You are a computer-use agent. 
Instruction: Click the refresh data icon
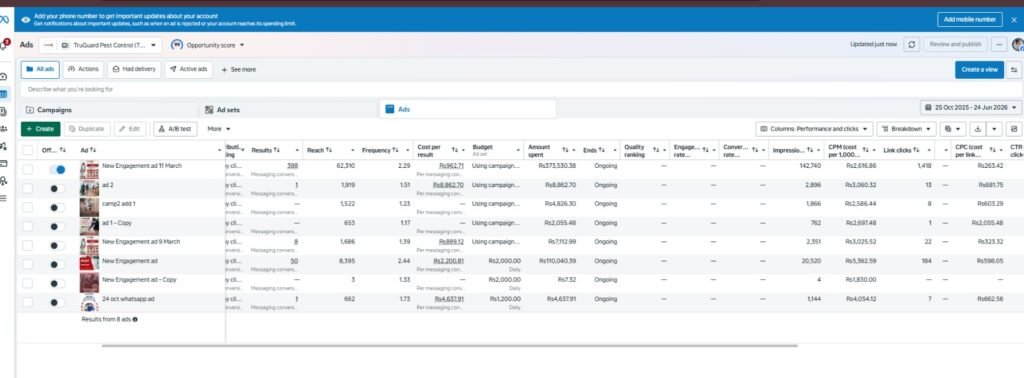(912, 44)
